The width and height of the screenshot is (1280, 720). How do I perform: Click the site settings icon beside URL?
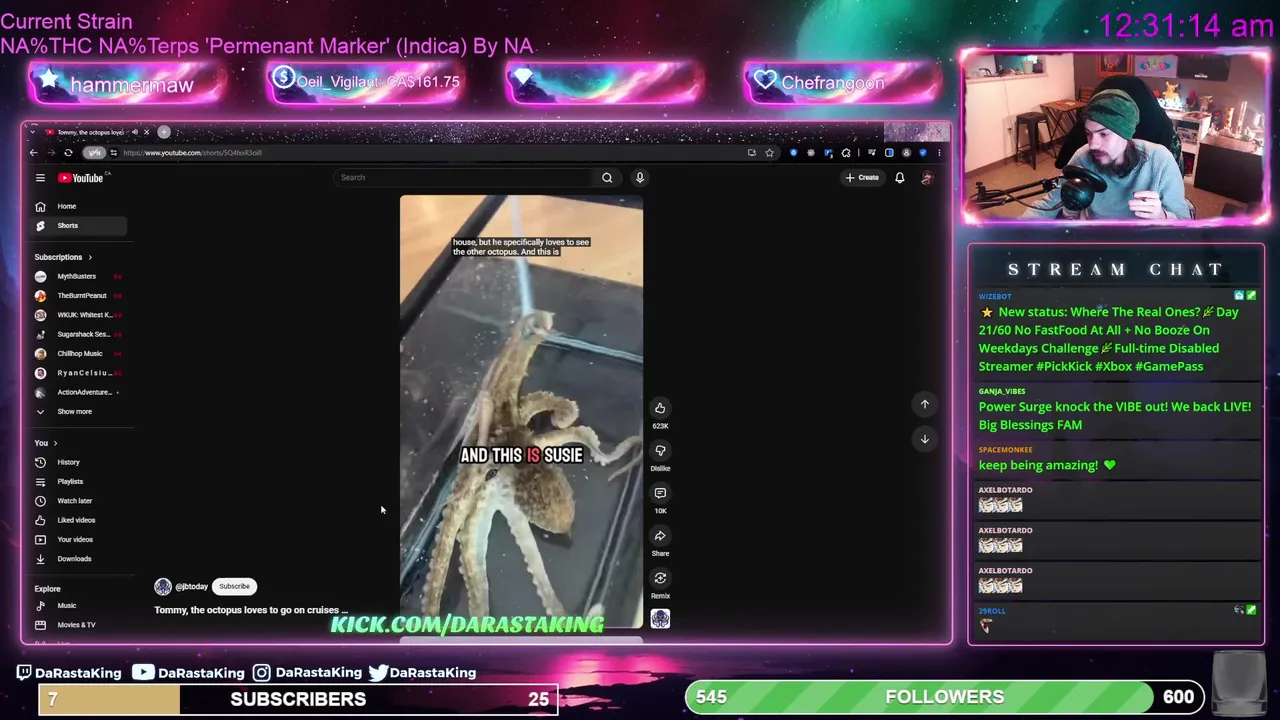(113, 153)
